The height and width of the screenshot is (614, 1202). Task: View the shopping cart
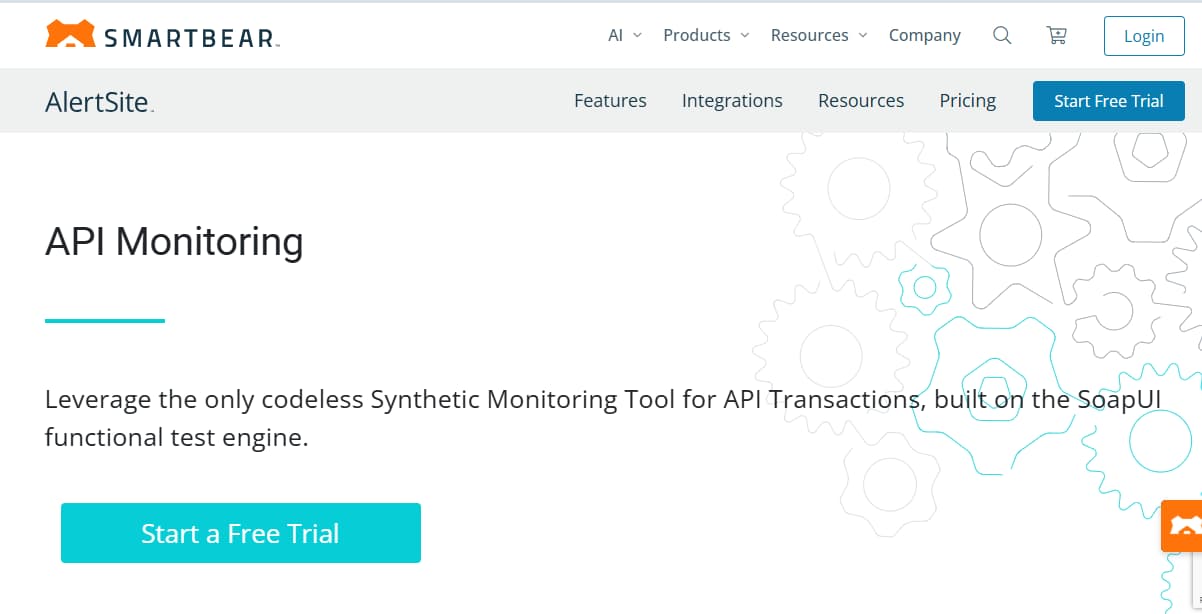pos(1056,35)
